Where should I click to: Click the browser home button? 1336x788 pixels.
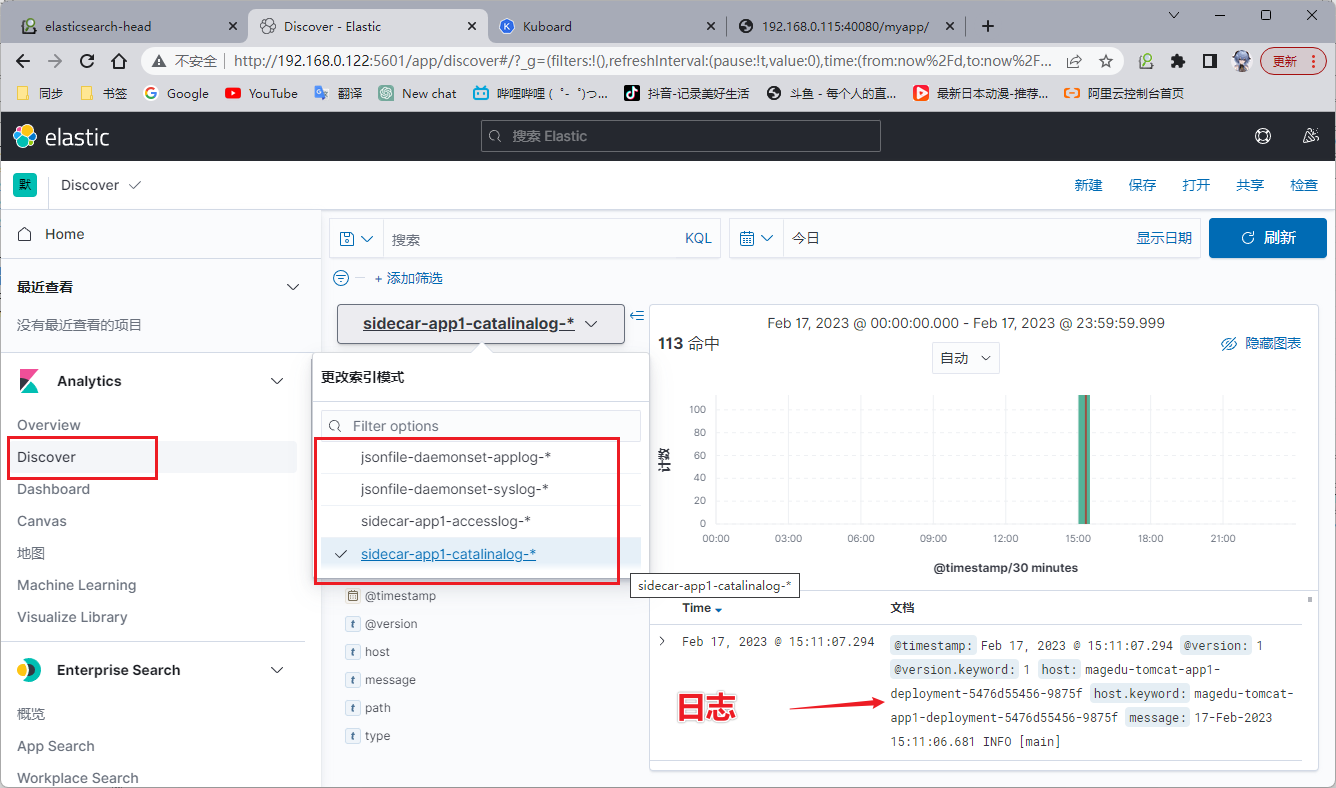point(118,61)
